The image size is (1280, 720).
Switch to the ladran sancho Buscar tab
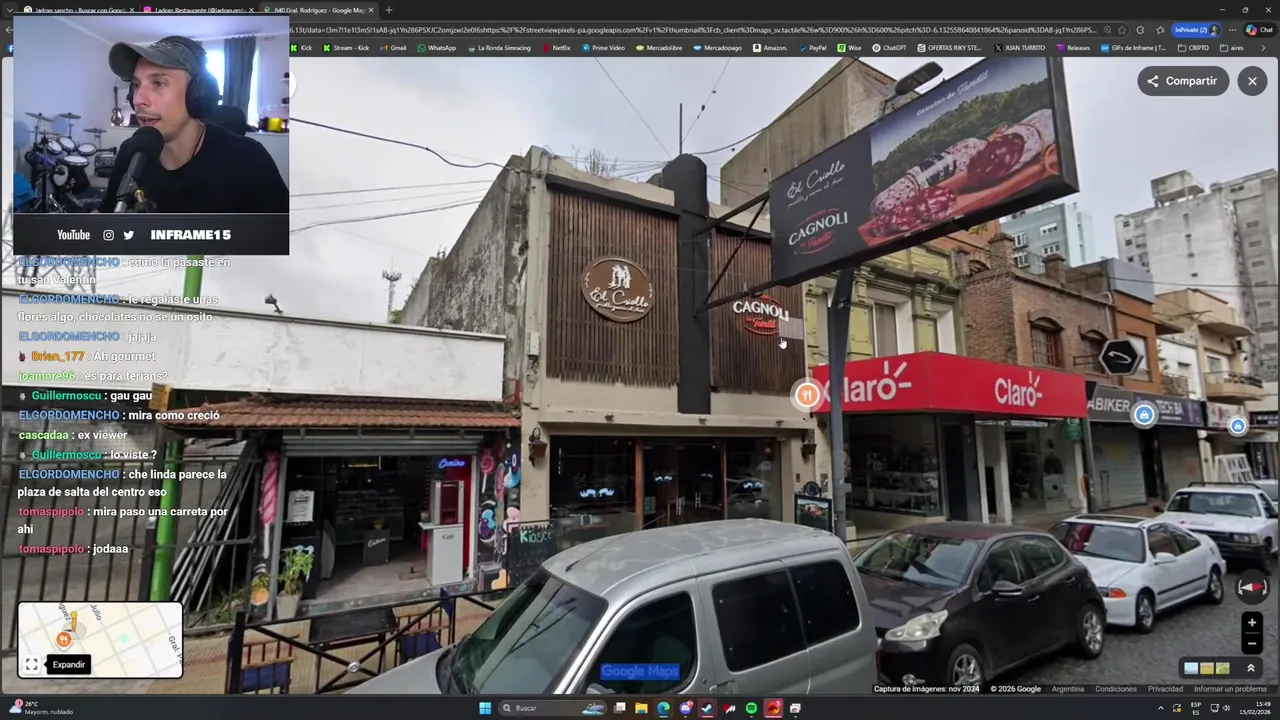tap(77, 10)
